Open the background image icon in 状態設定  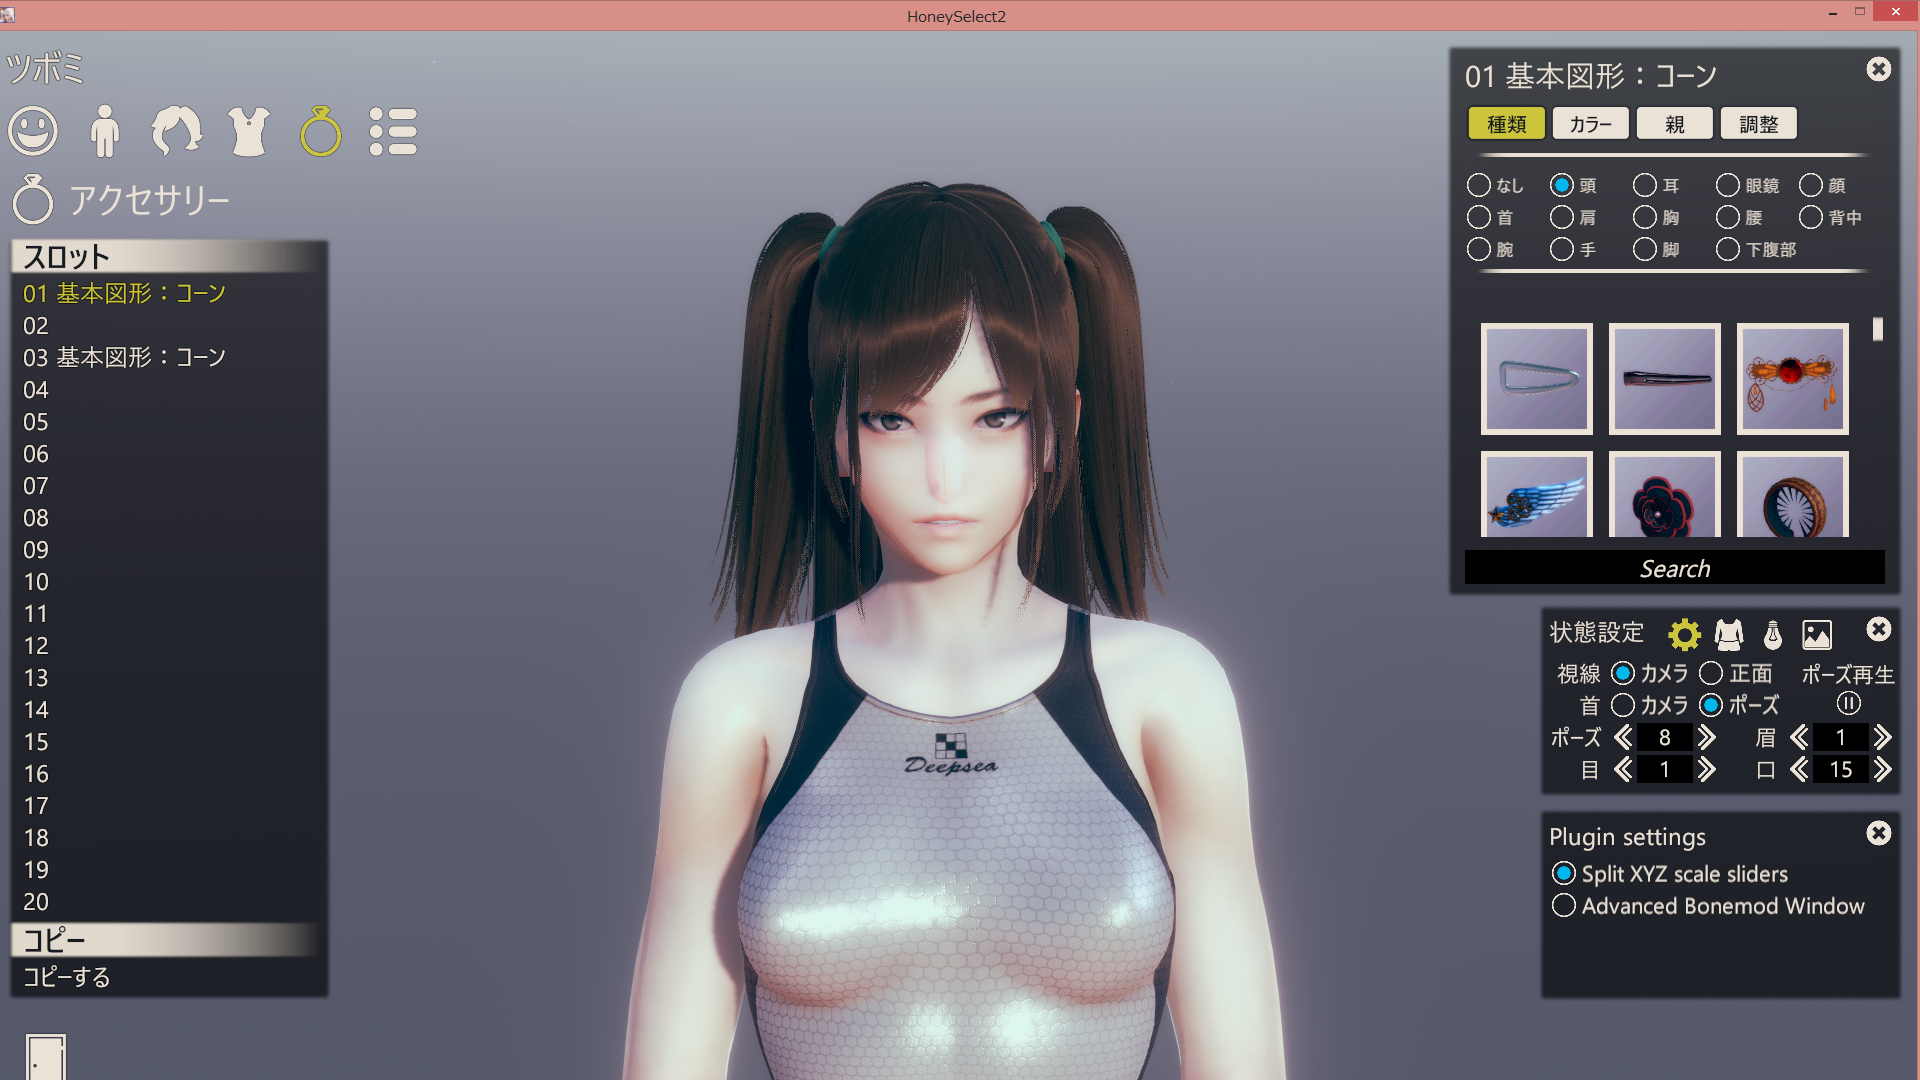pyautogui.click(x=1817, y=634)
